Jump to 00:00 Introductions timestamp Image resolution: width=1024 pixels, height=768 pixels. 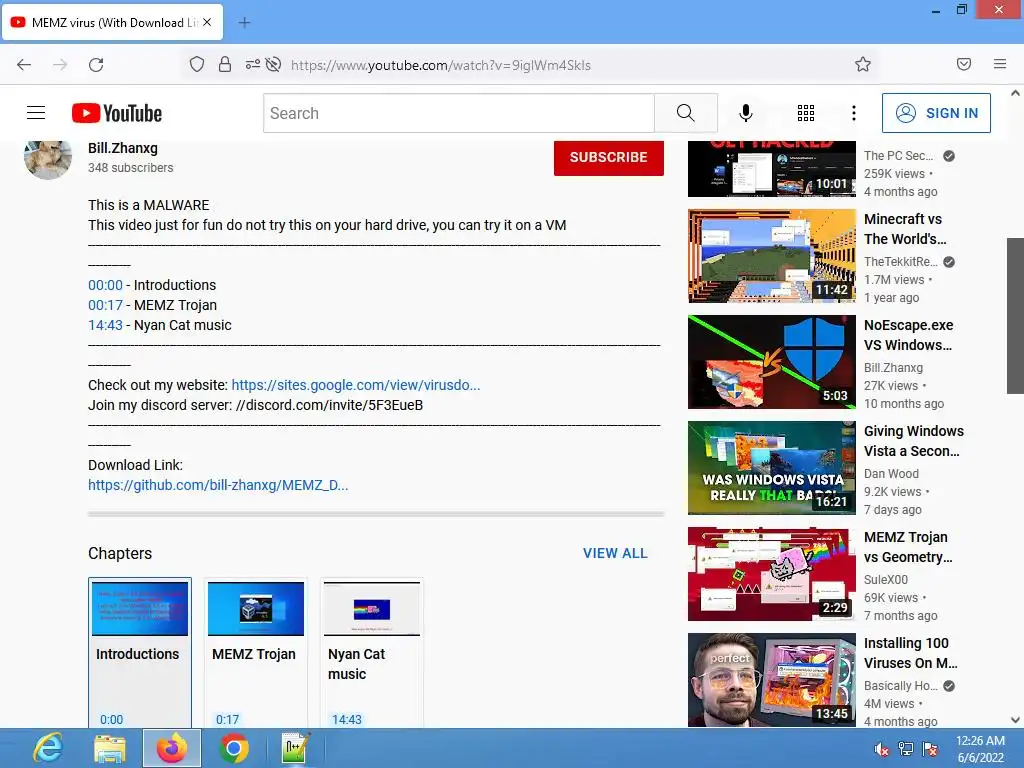pos(105,285)
